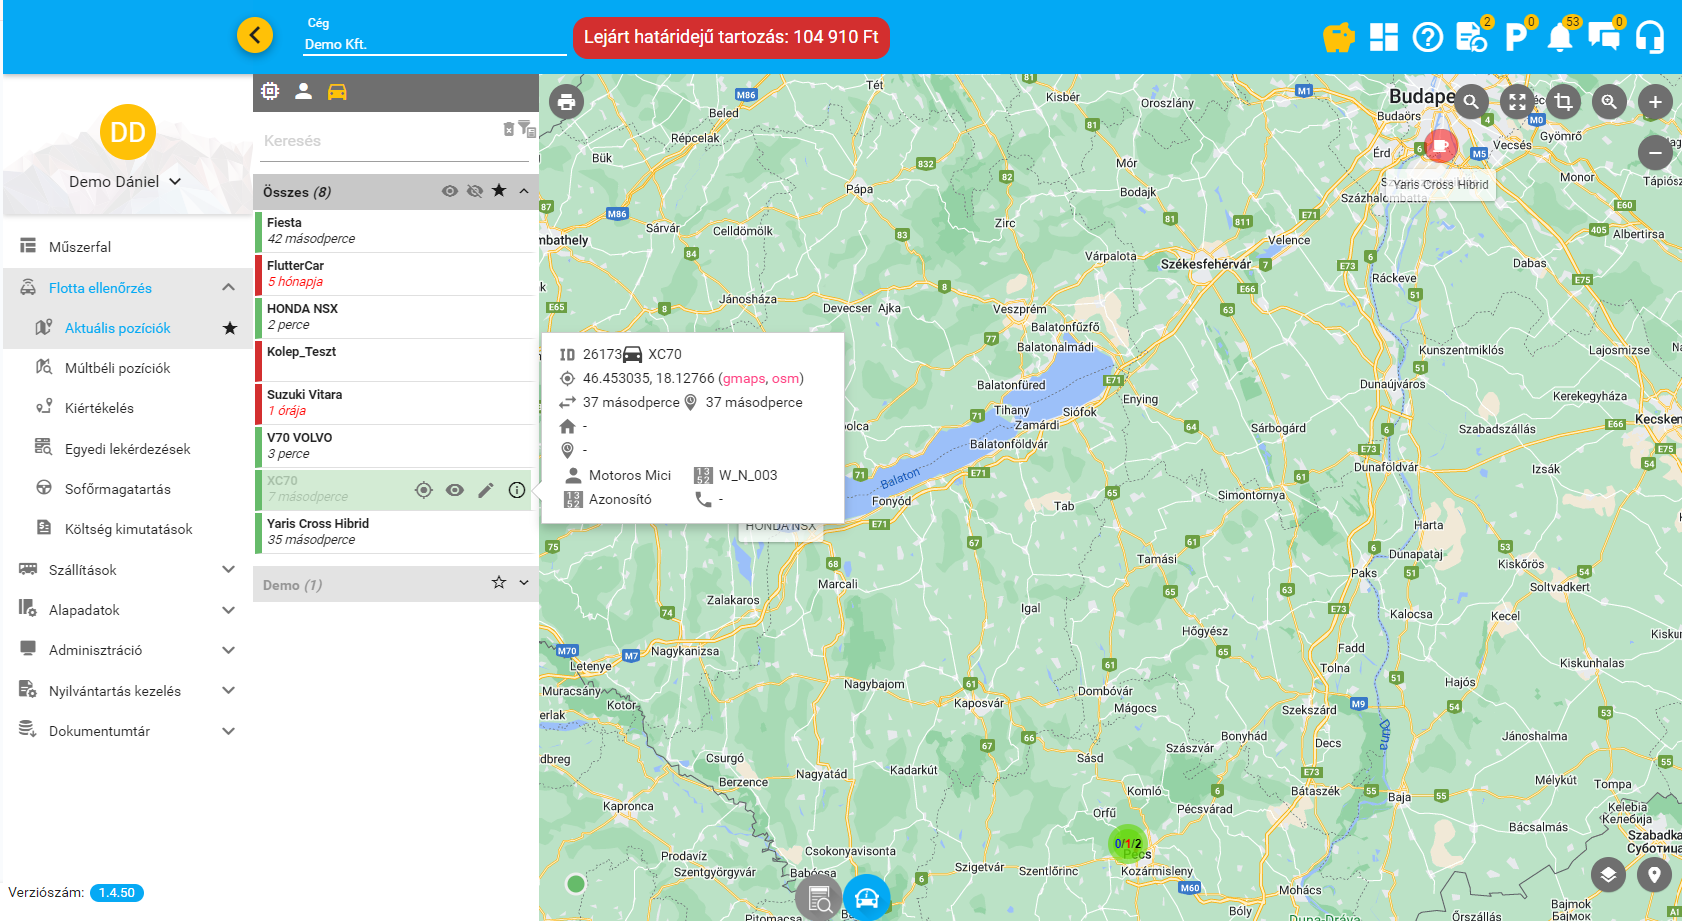Show all vehicles in Összes group
The width and height of the screenshot is (1682, 921).
click(450, 191)
